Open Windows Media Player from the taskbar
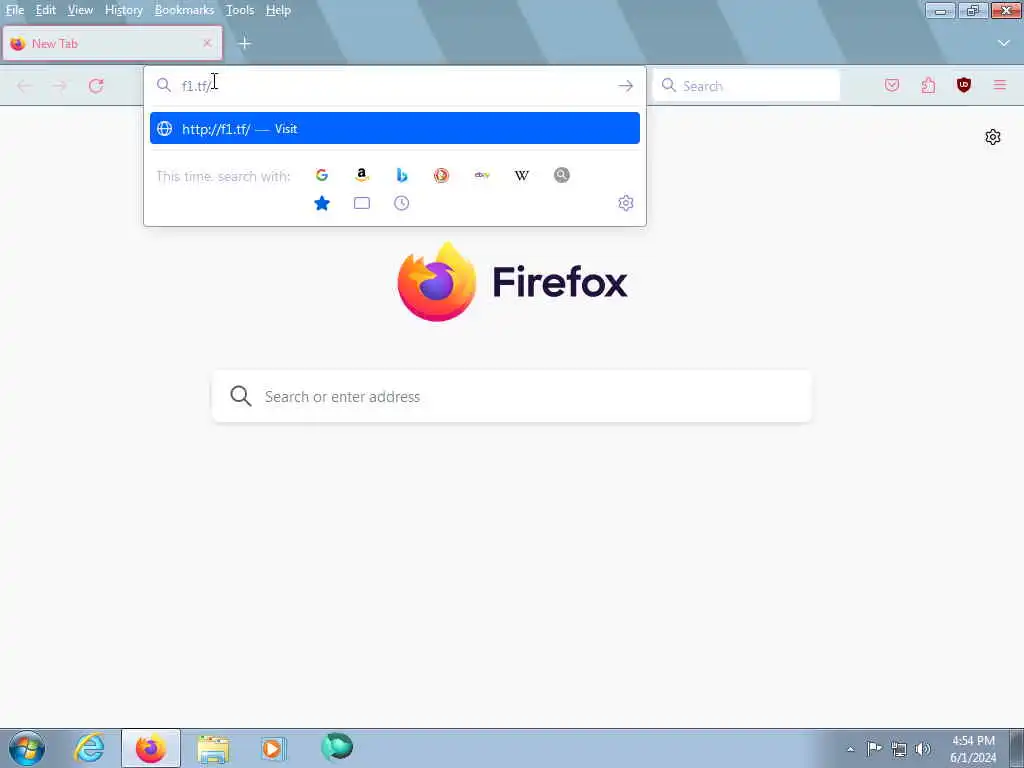Screen dimensions: 1024x768 coord(274,748)
